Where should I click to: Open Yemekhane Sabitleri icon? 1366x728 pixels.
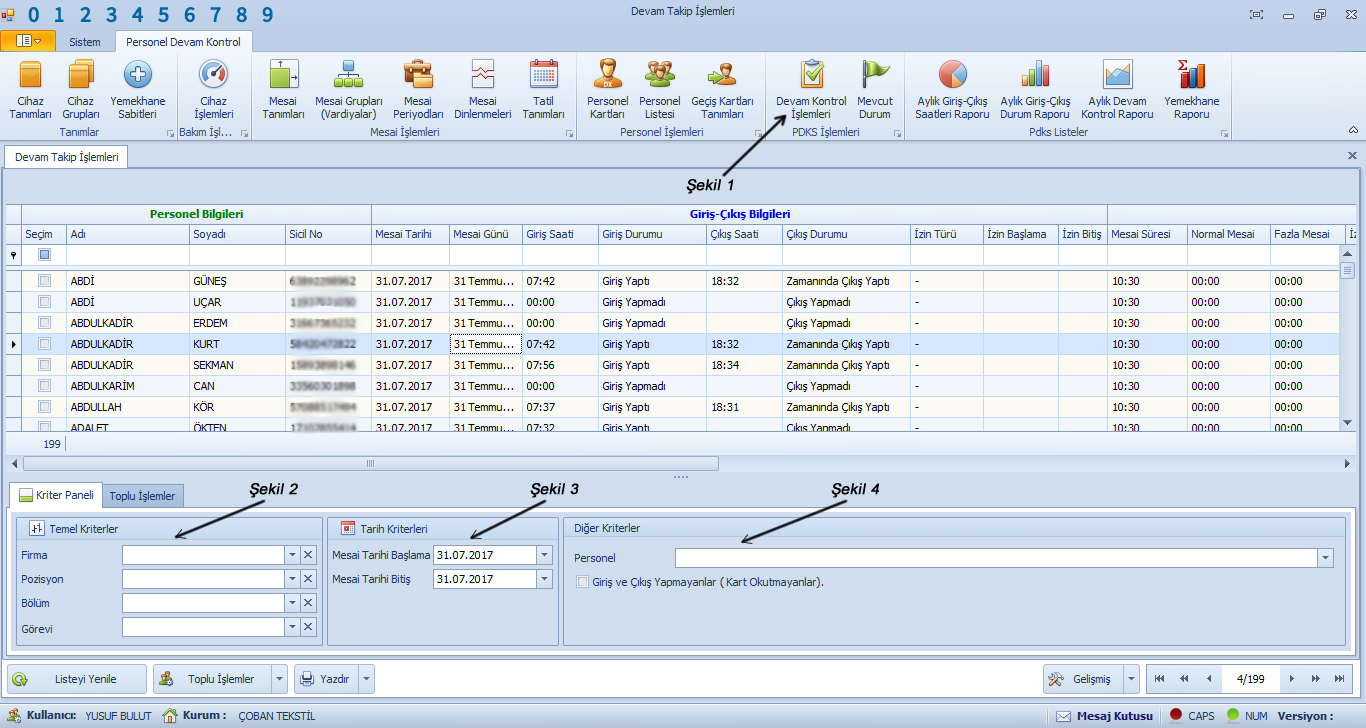tap(137, 89)
